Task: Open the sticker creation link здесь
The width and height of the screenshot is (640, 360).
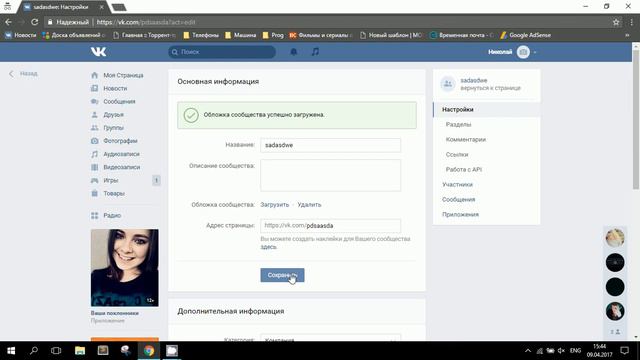Action: (x=269, y=247)
